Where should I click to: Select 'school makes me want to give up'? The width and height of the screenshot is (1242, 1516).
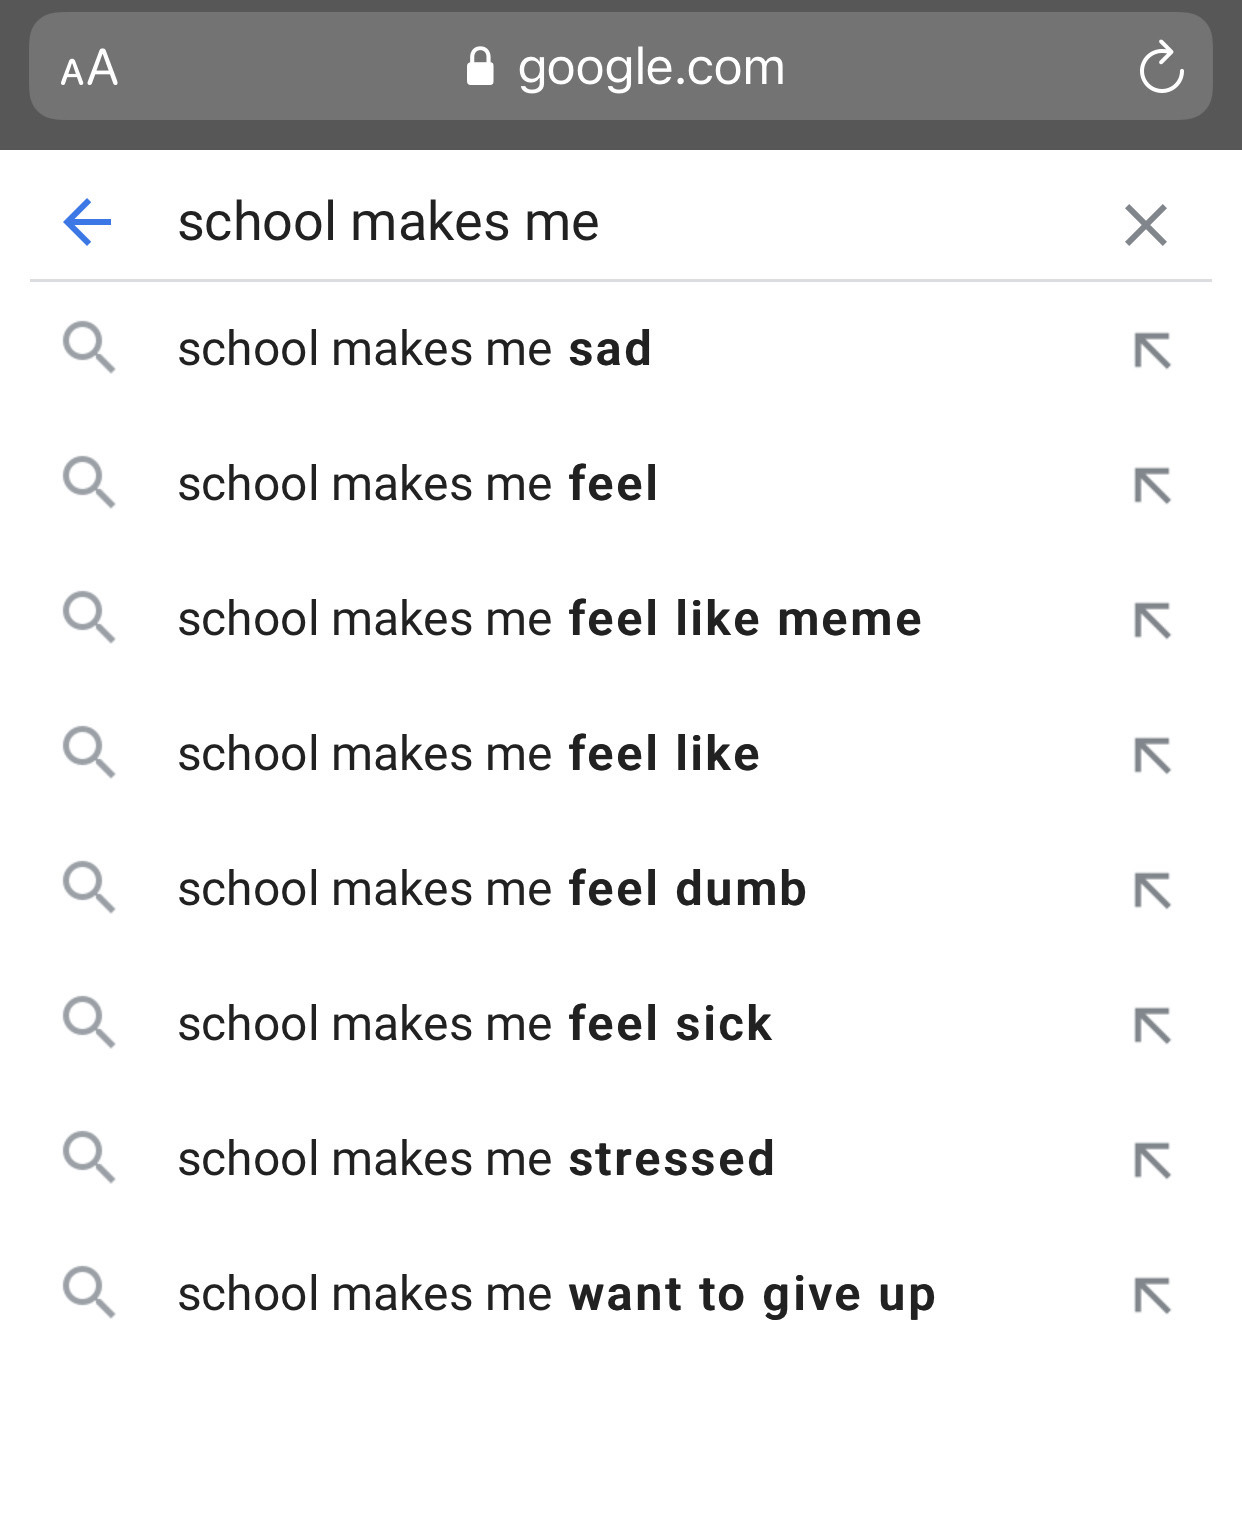(x=620, y=1294)
